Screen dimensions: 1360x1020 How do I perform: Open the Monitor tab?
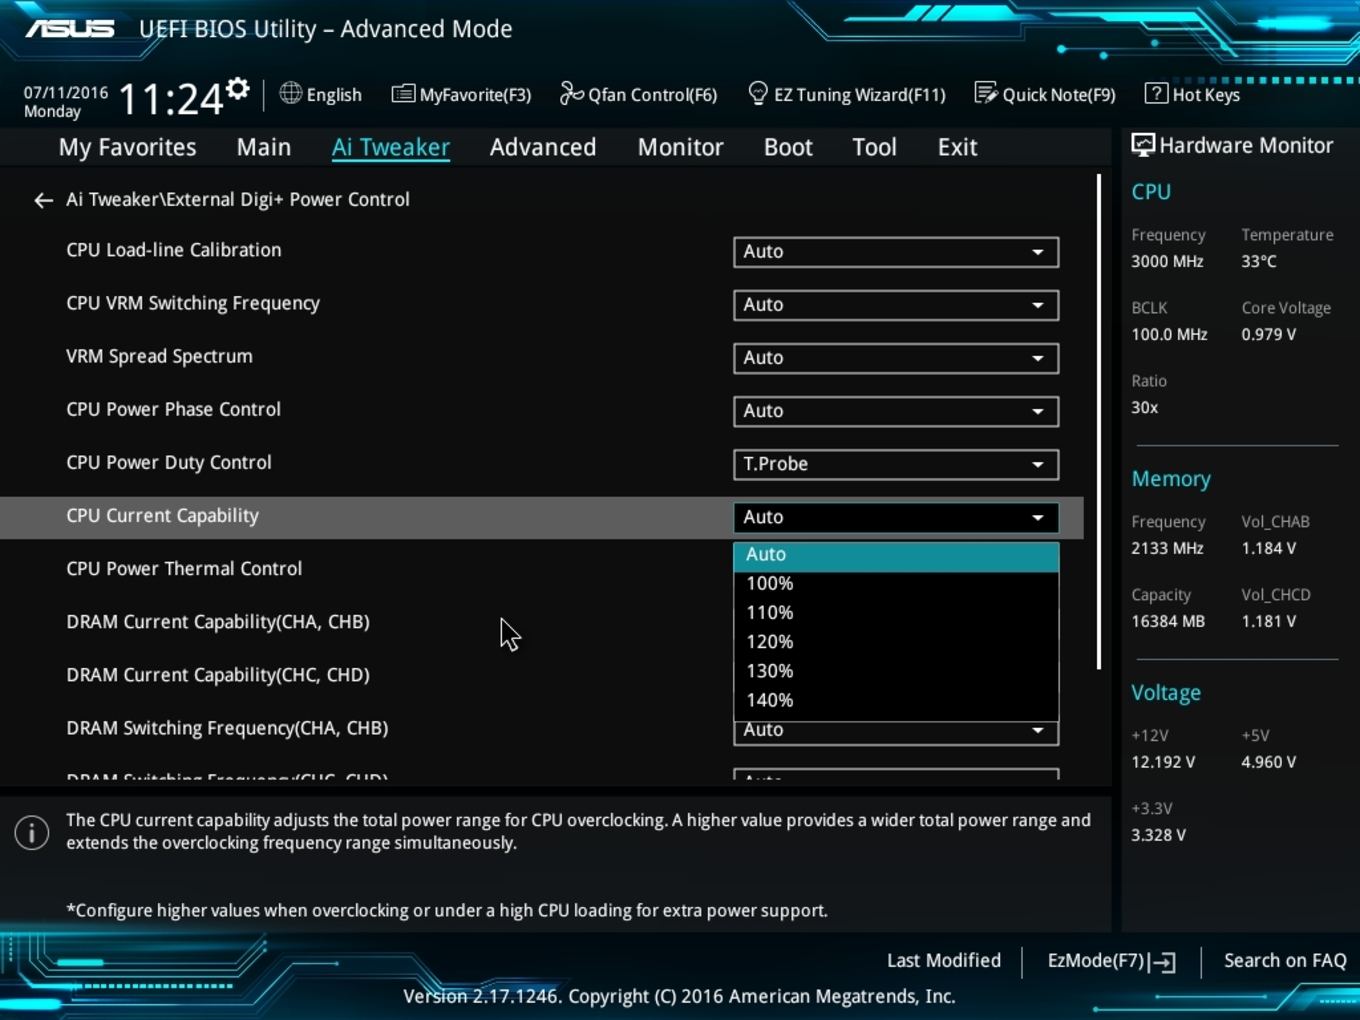[680, 147]
